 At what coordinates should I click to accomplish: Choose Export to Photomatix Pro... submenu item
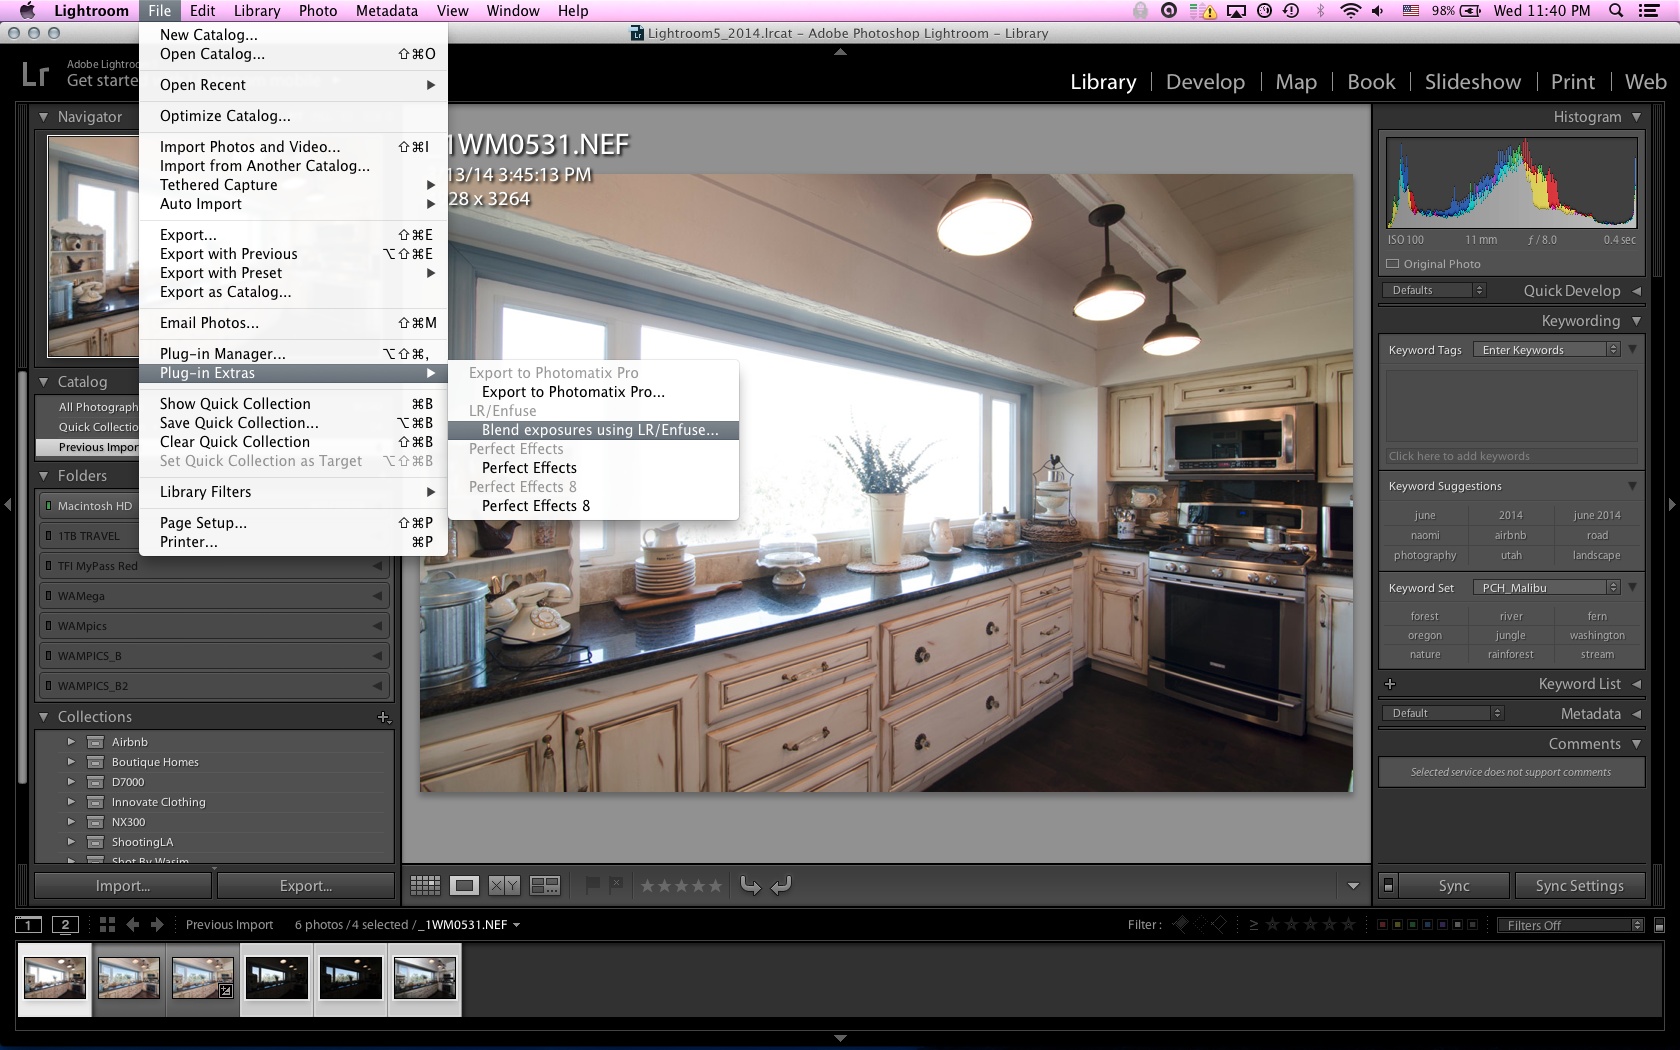[x=594, y=392]
